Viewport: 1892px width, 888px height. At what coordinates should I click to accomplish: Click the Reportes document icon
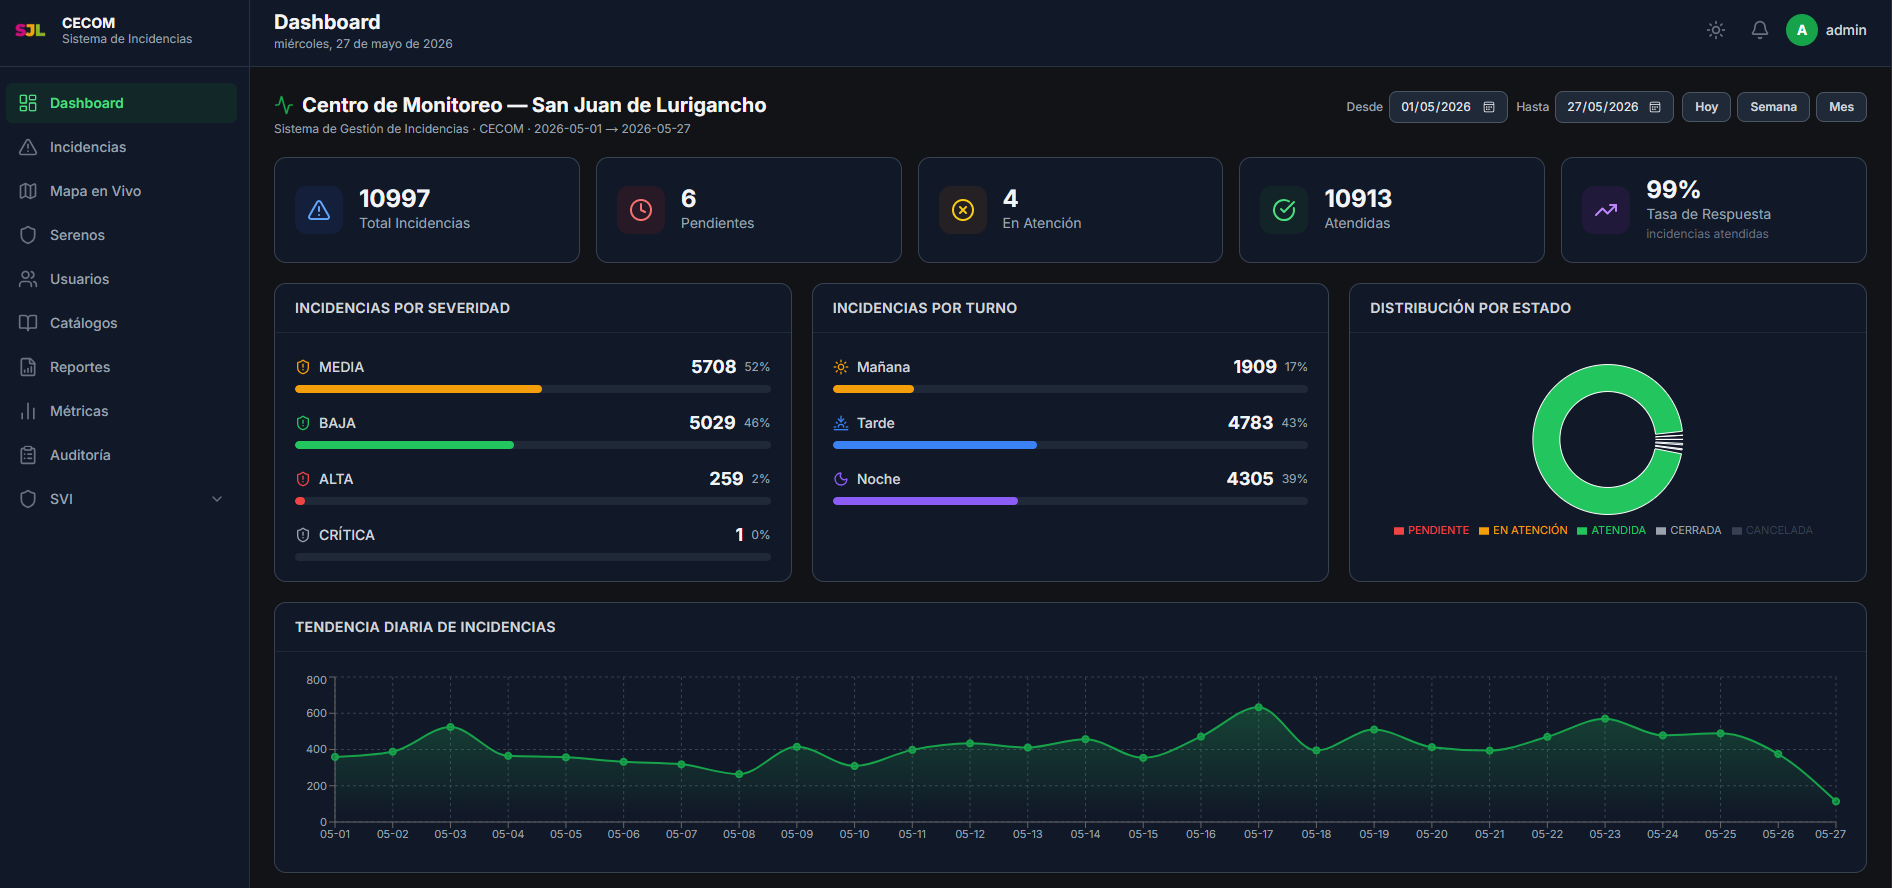click(28, 367)
